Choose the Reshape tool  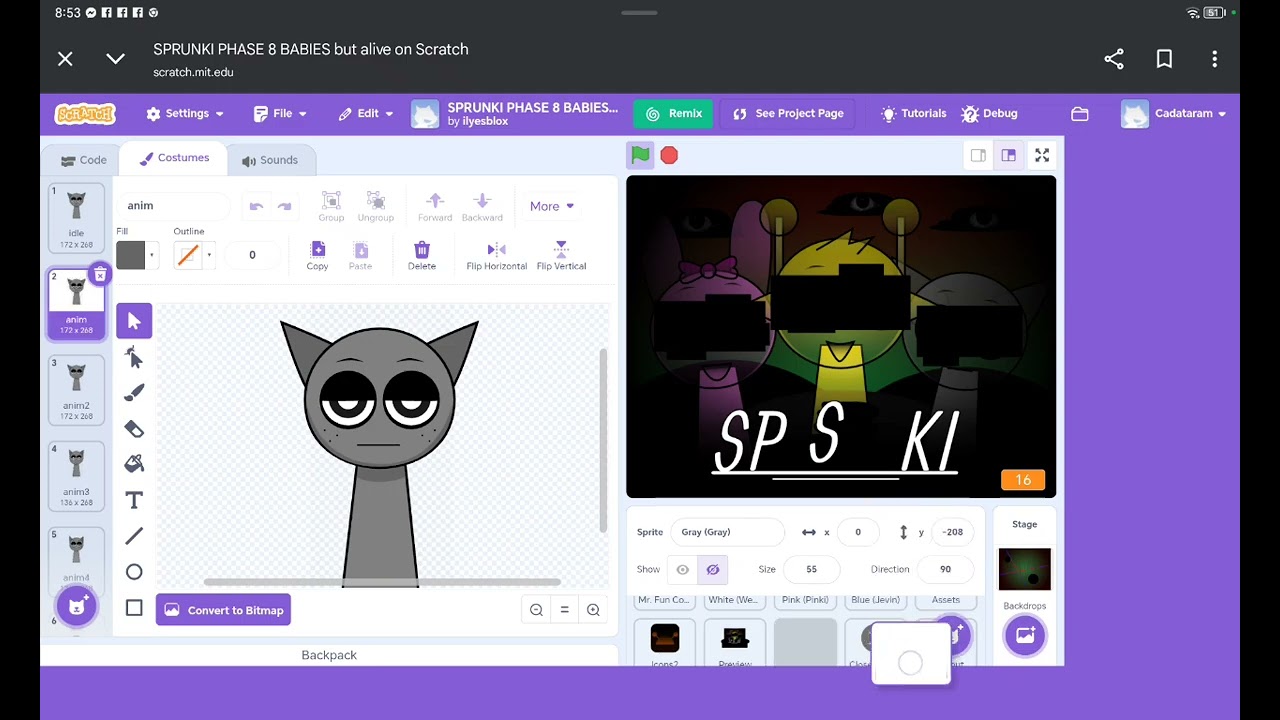click(134, 357)
